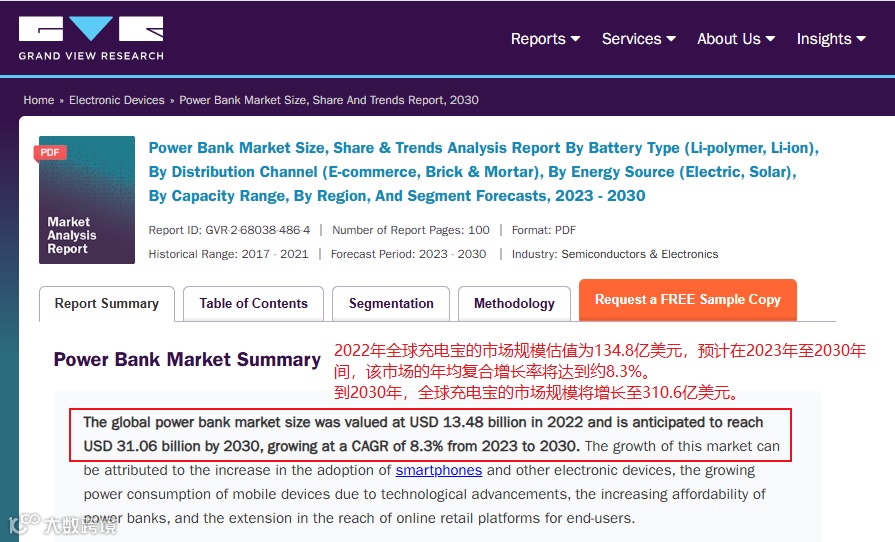
Task: Click the Grand View Research logo
Action: (x=91, y=38)
